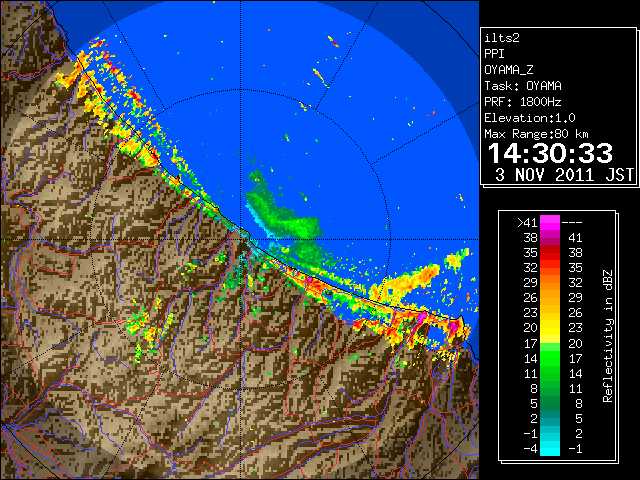Click the 'Reflectivity in dBZ' legend label
640x480 pixels.
click(608, 336)
